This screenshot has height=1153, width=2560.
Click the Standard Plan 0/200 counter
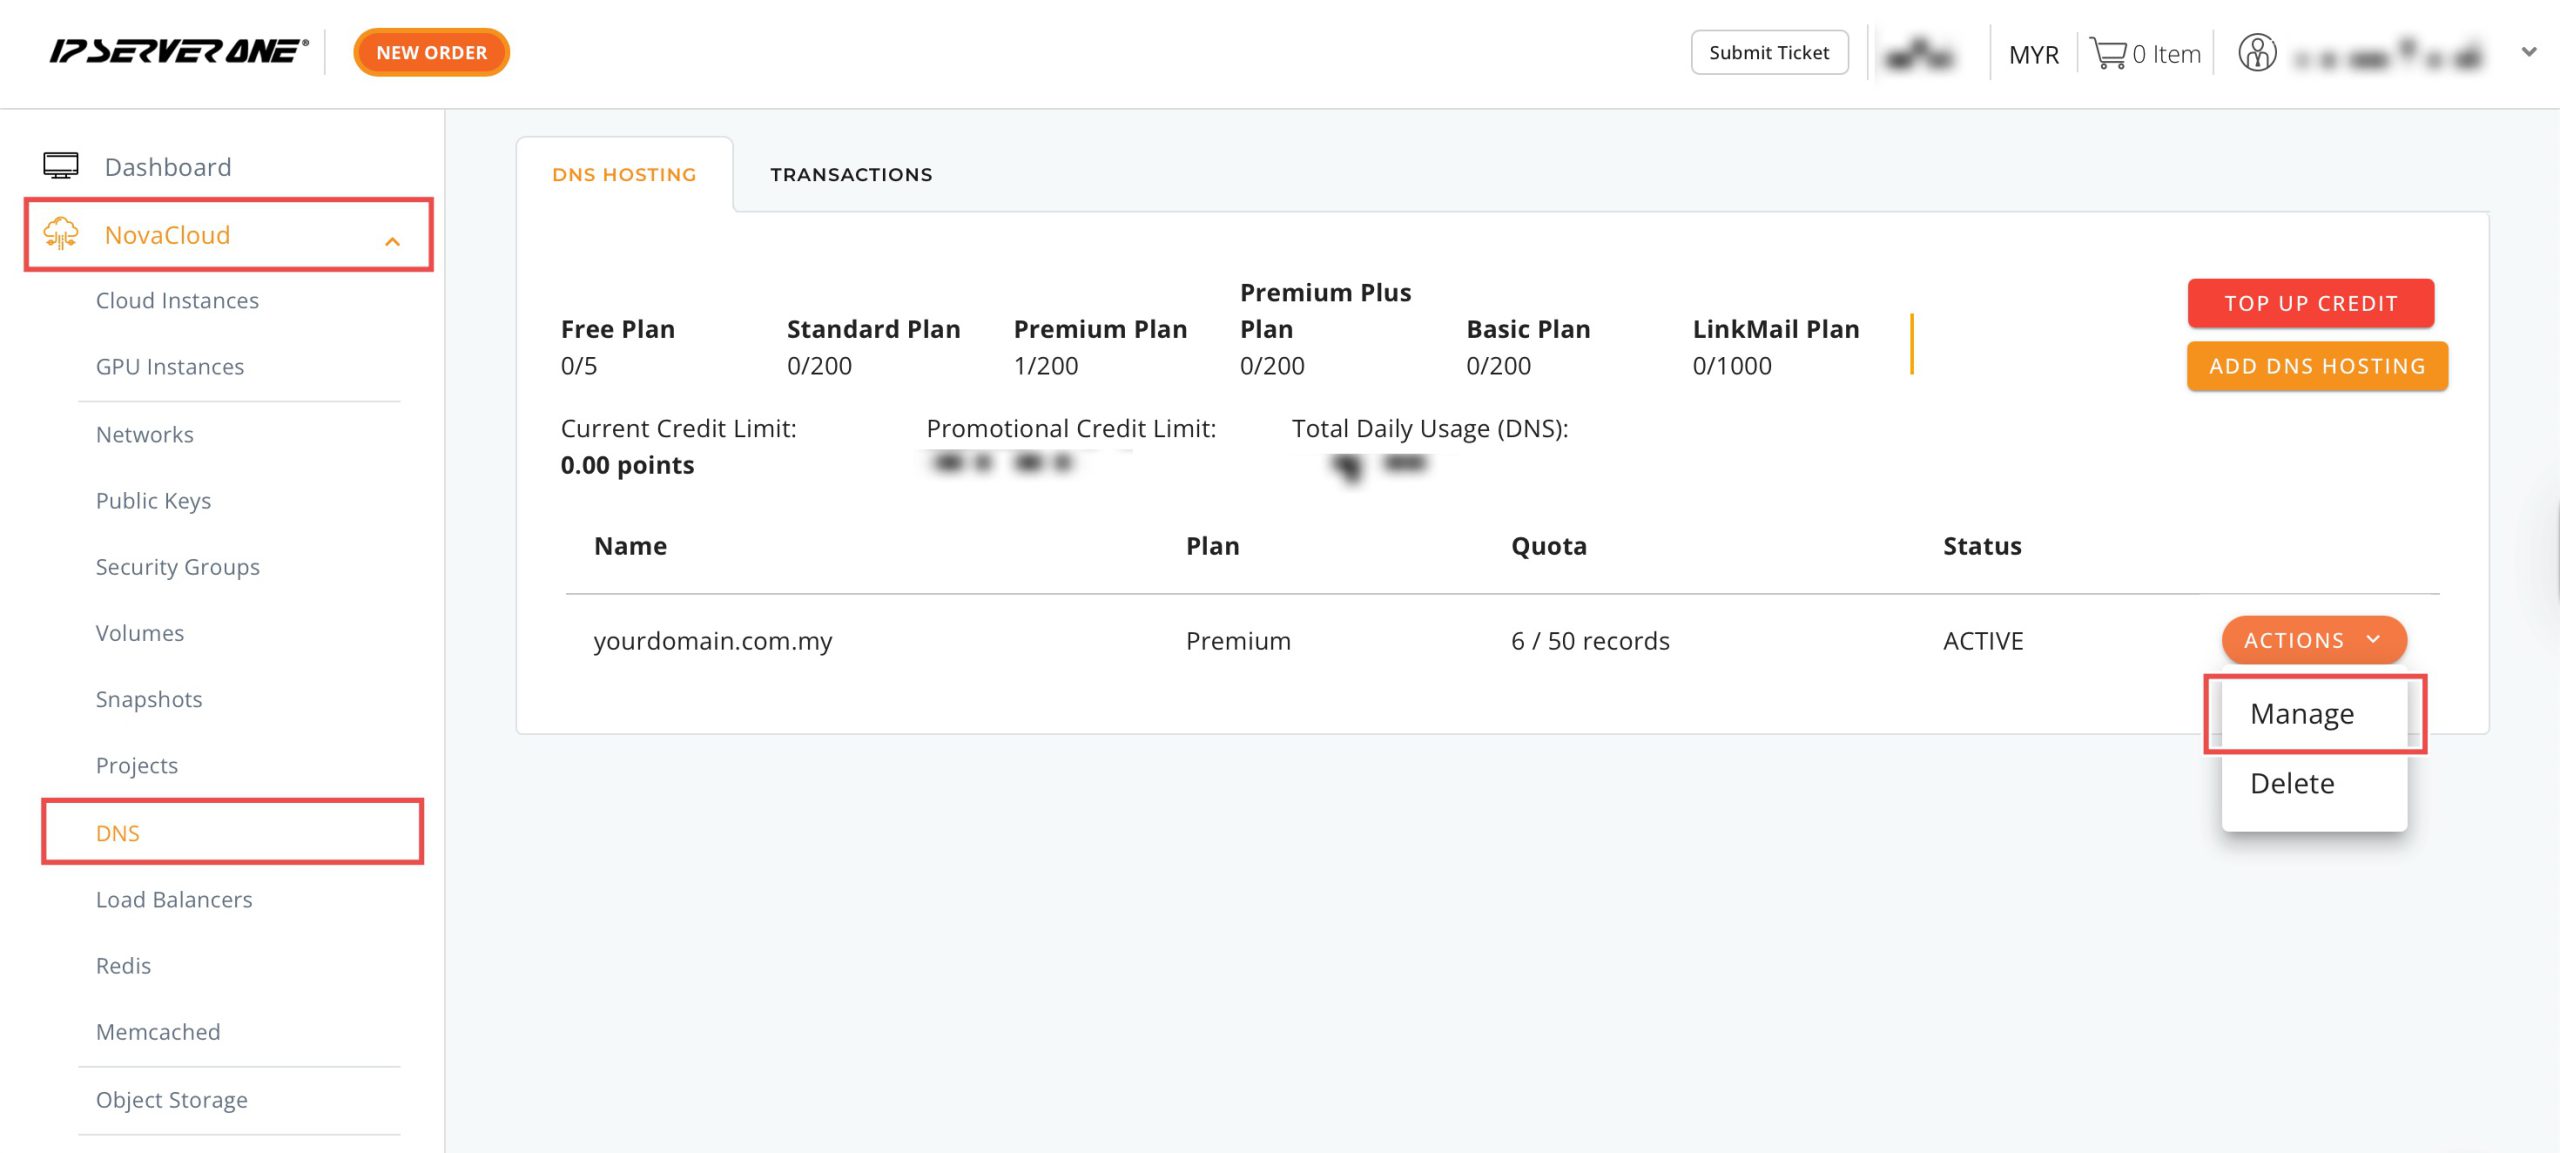[x=873, y=346]
